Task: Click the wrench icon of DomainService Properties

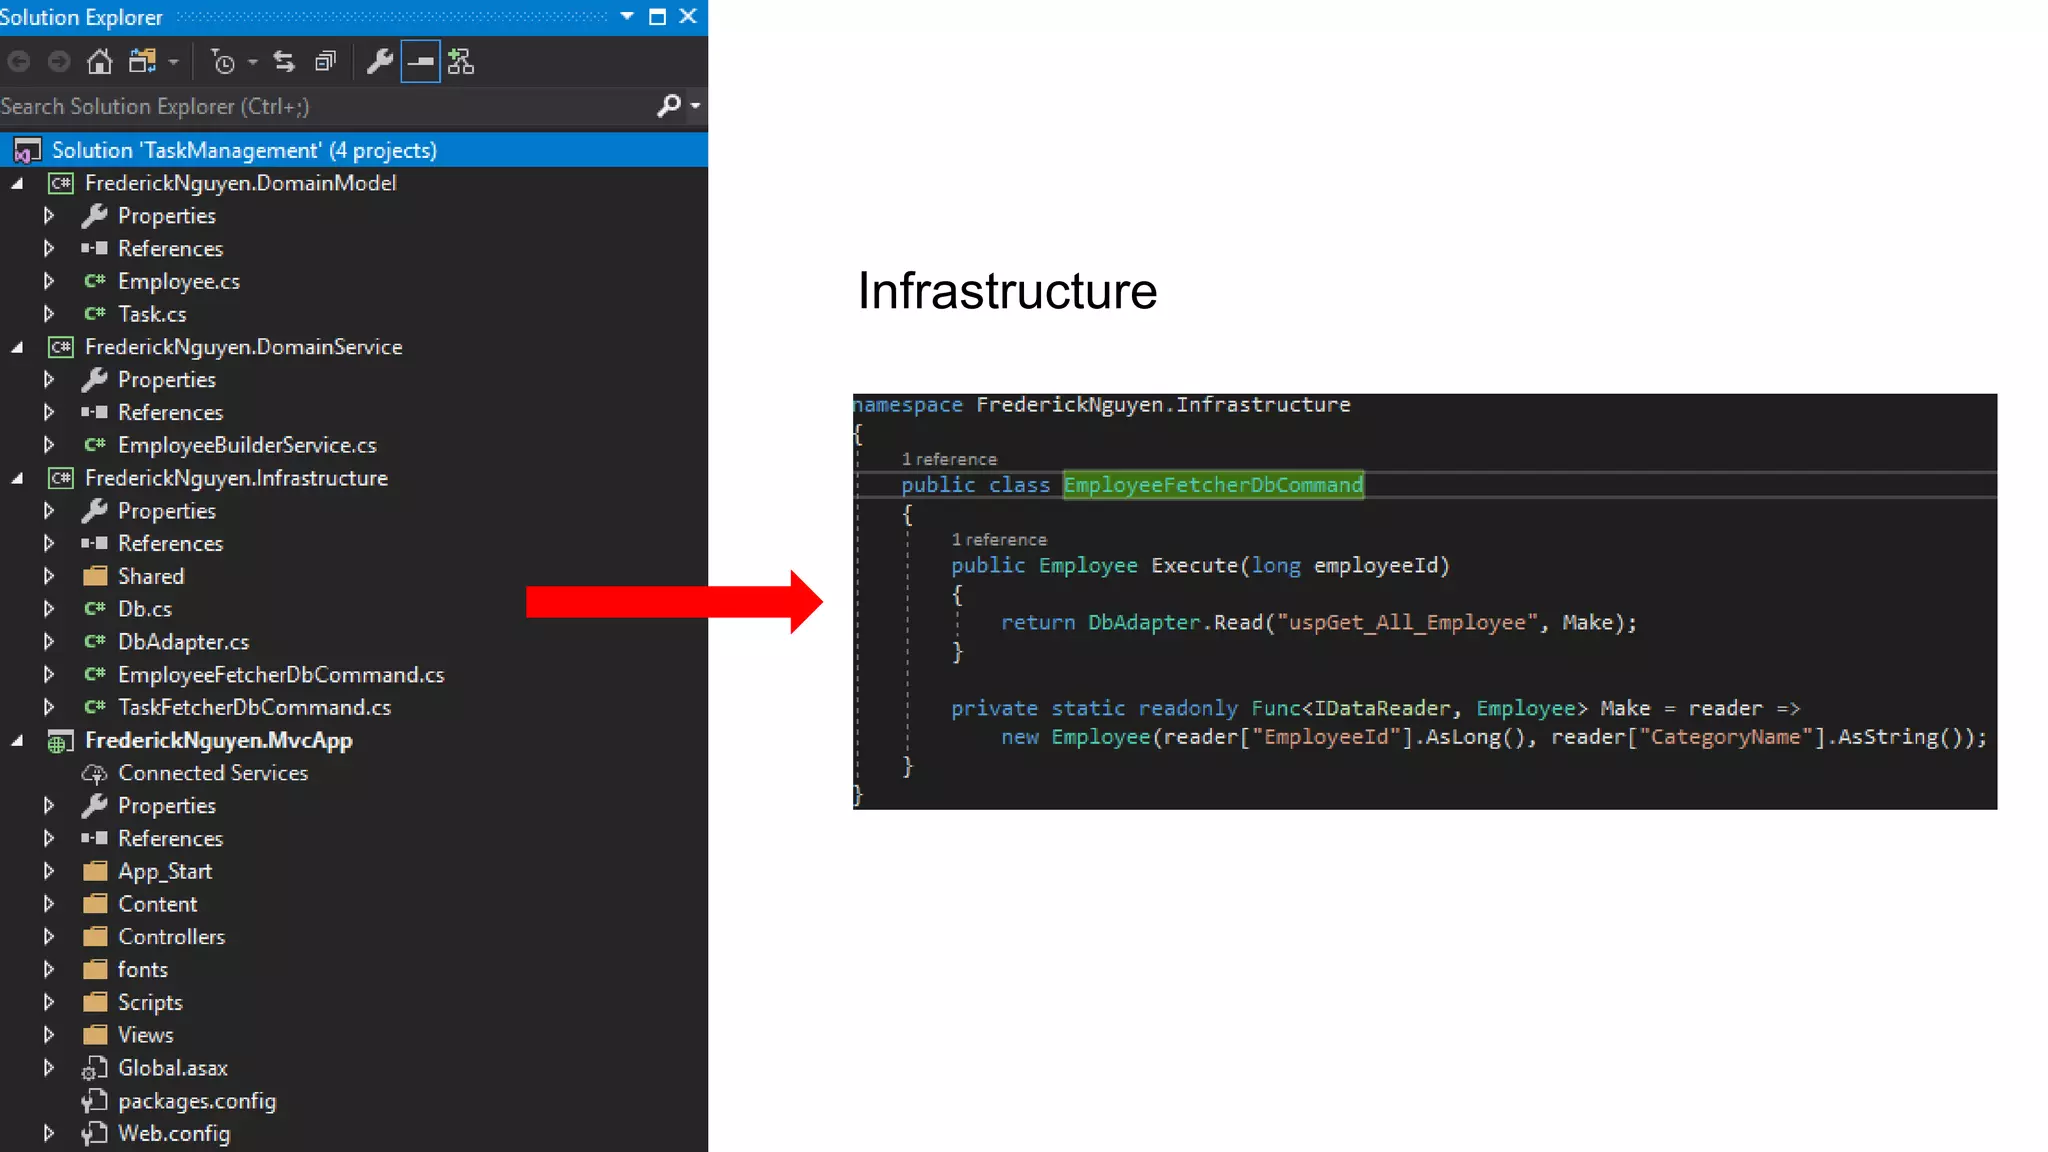Action: [94, 379]
